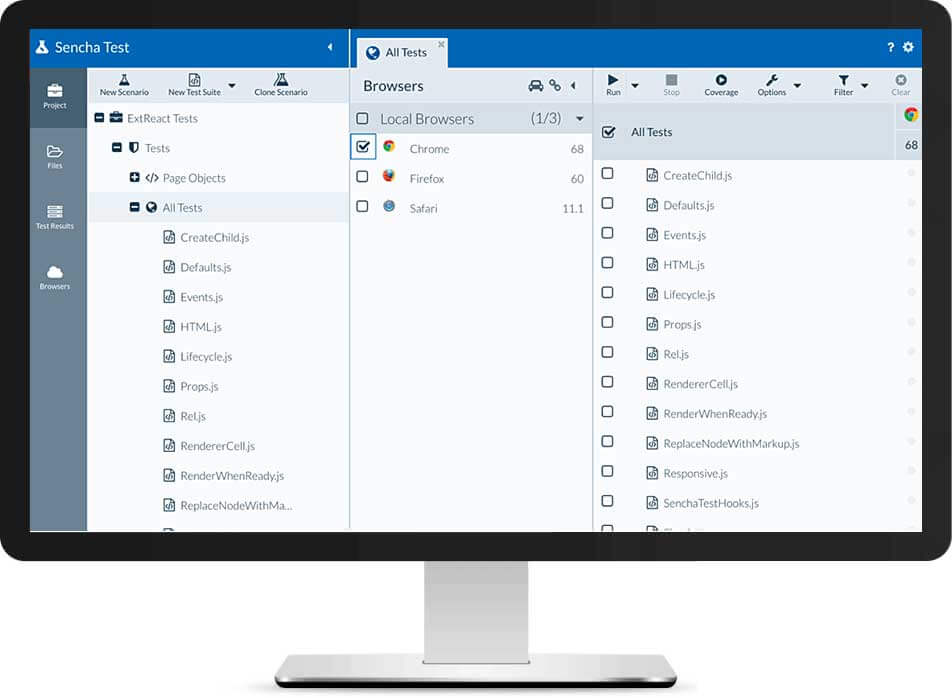Click the Sencha Test flask logo
Image resolution: width=952 pixels, height=698 pixels.
coord(42,47)
